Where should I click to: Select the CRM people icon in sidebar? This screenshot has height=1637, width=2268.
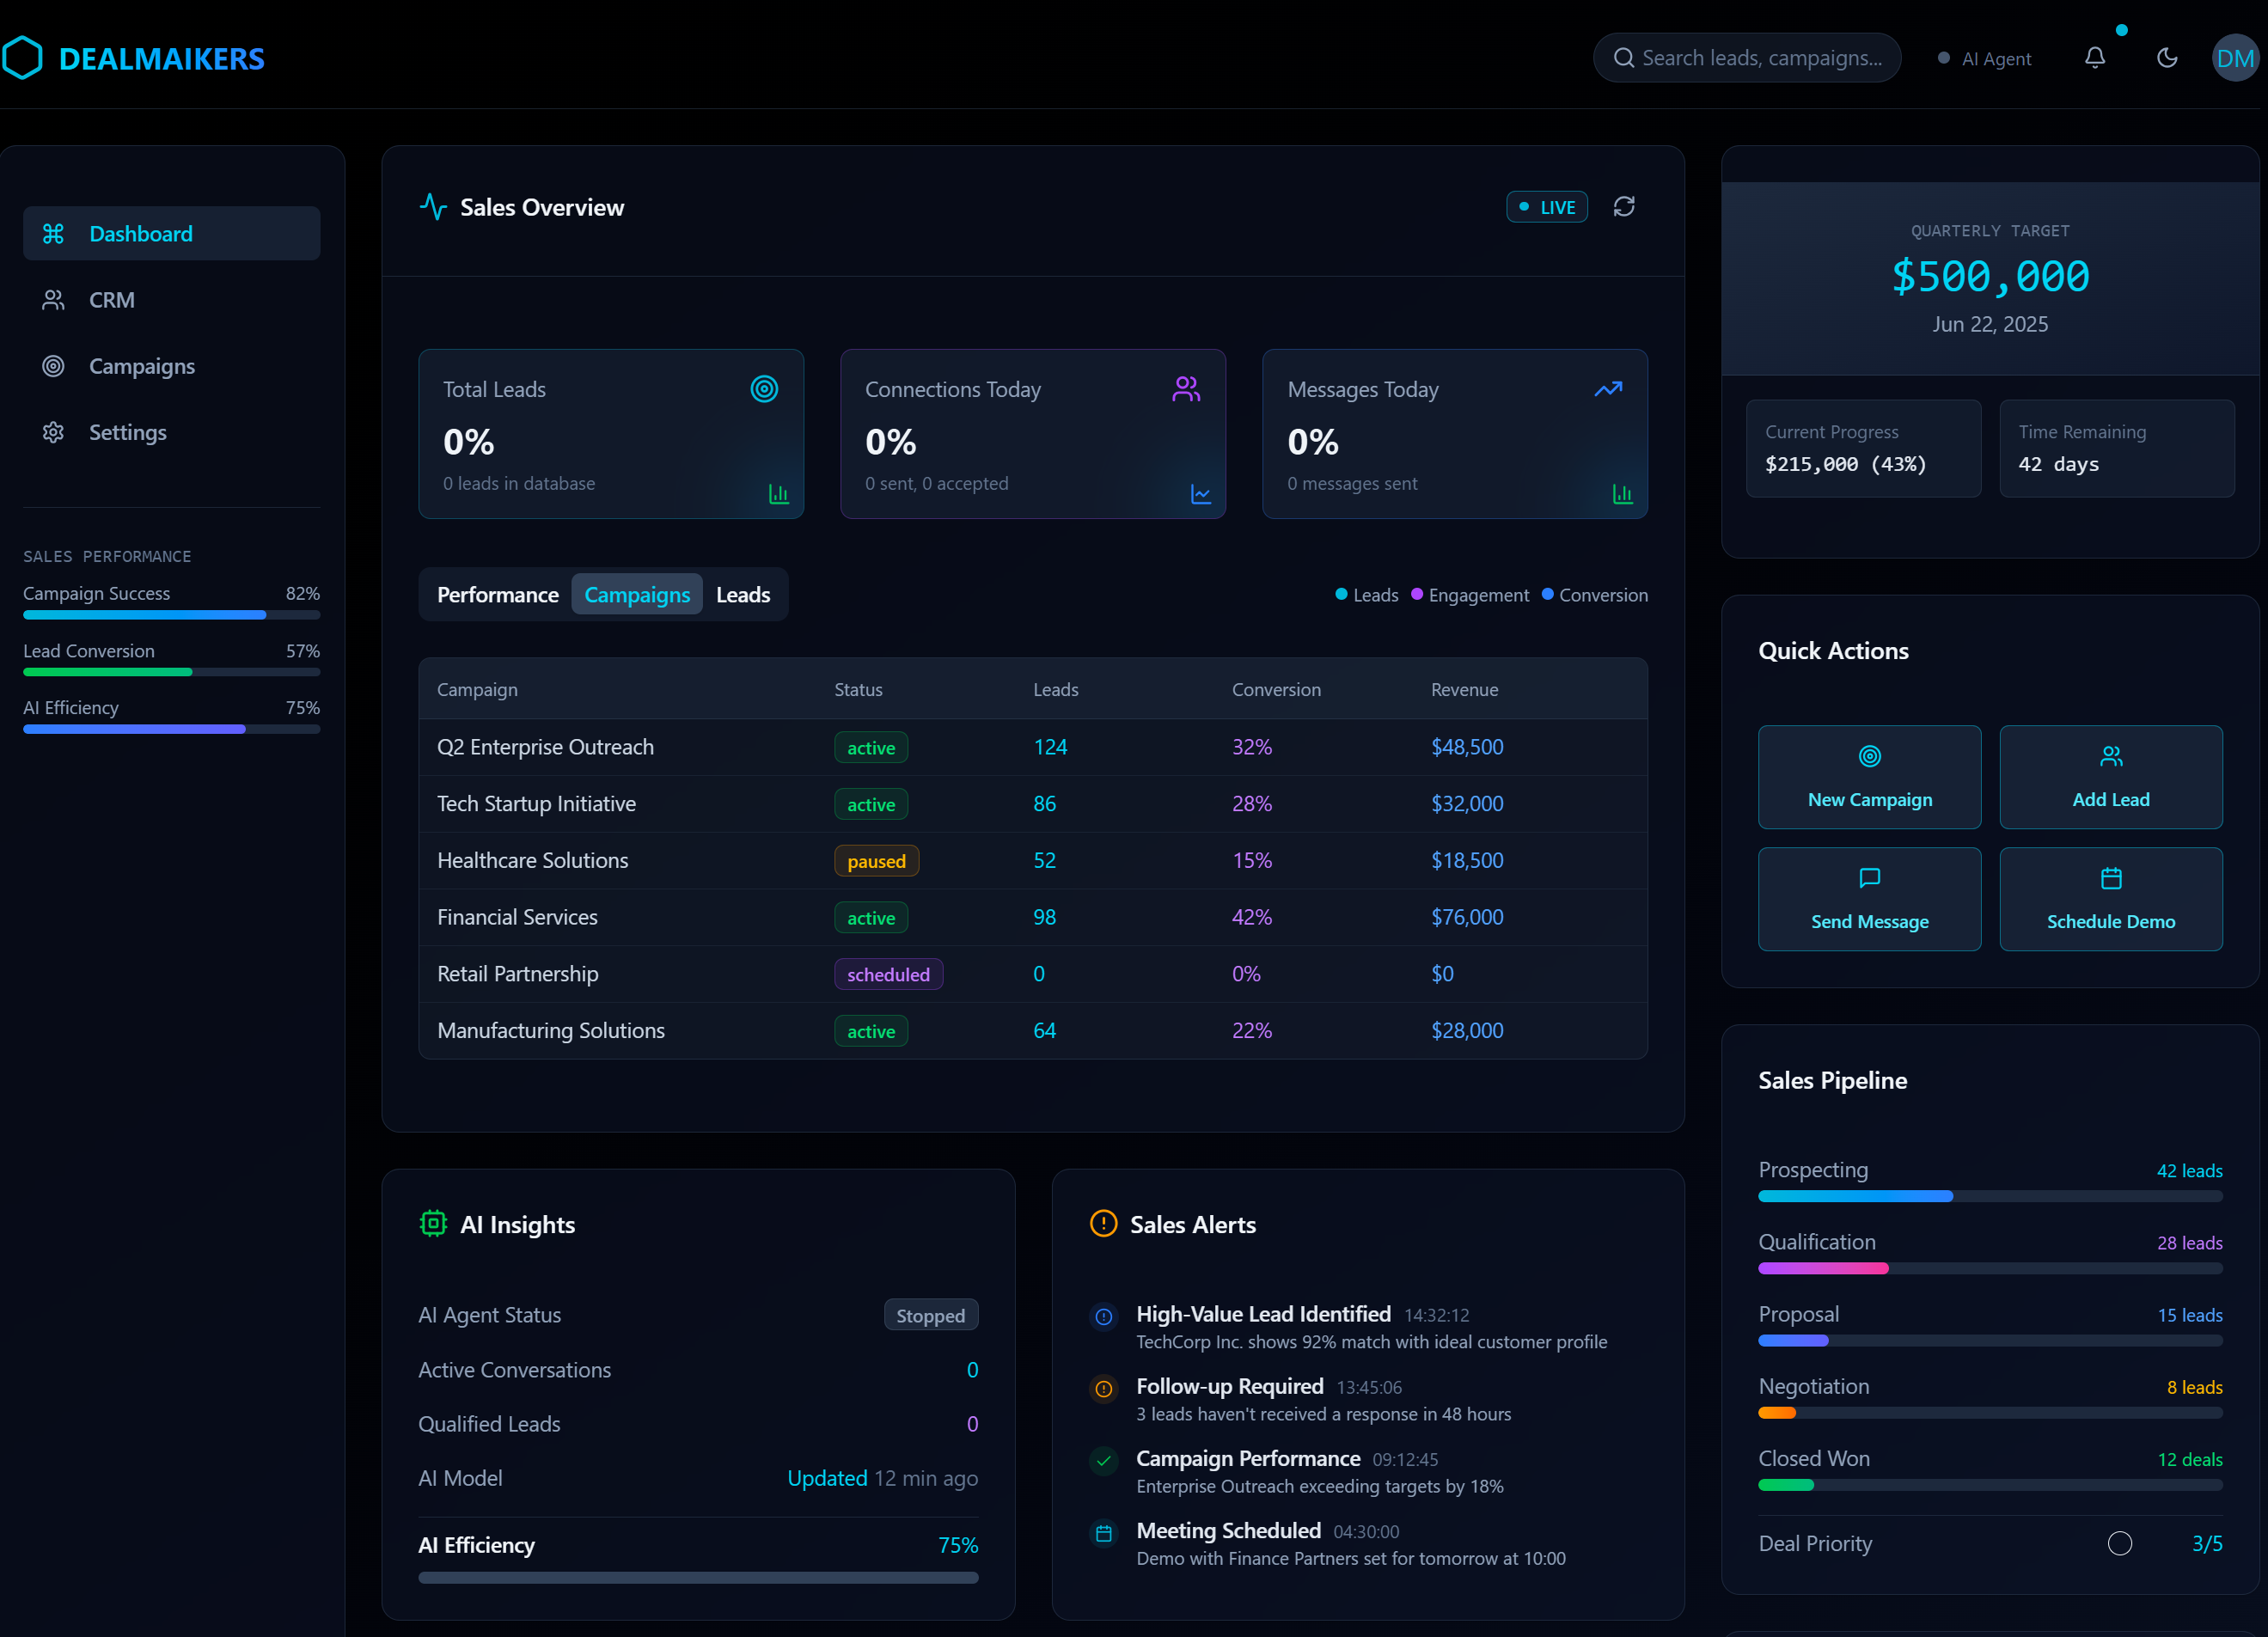click(53, 299)
